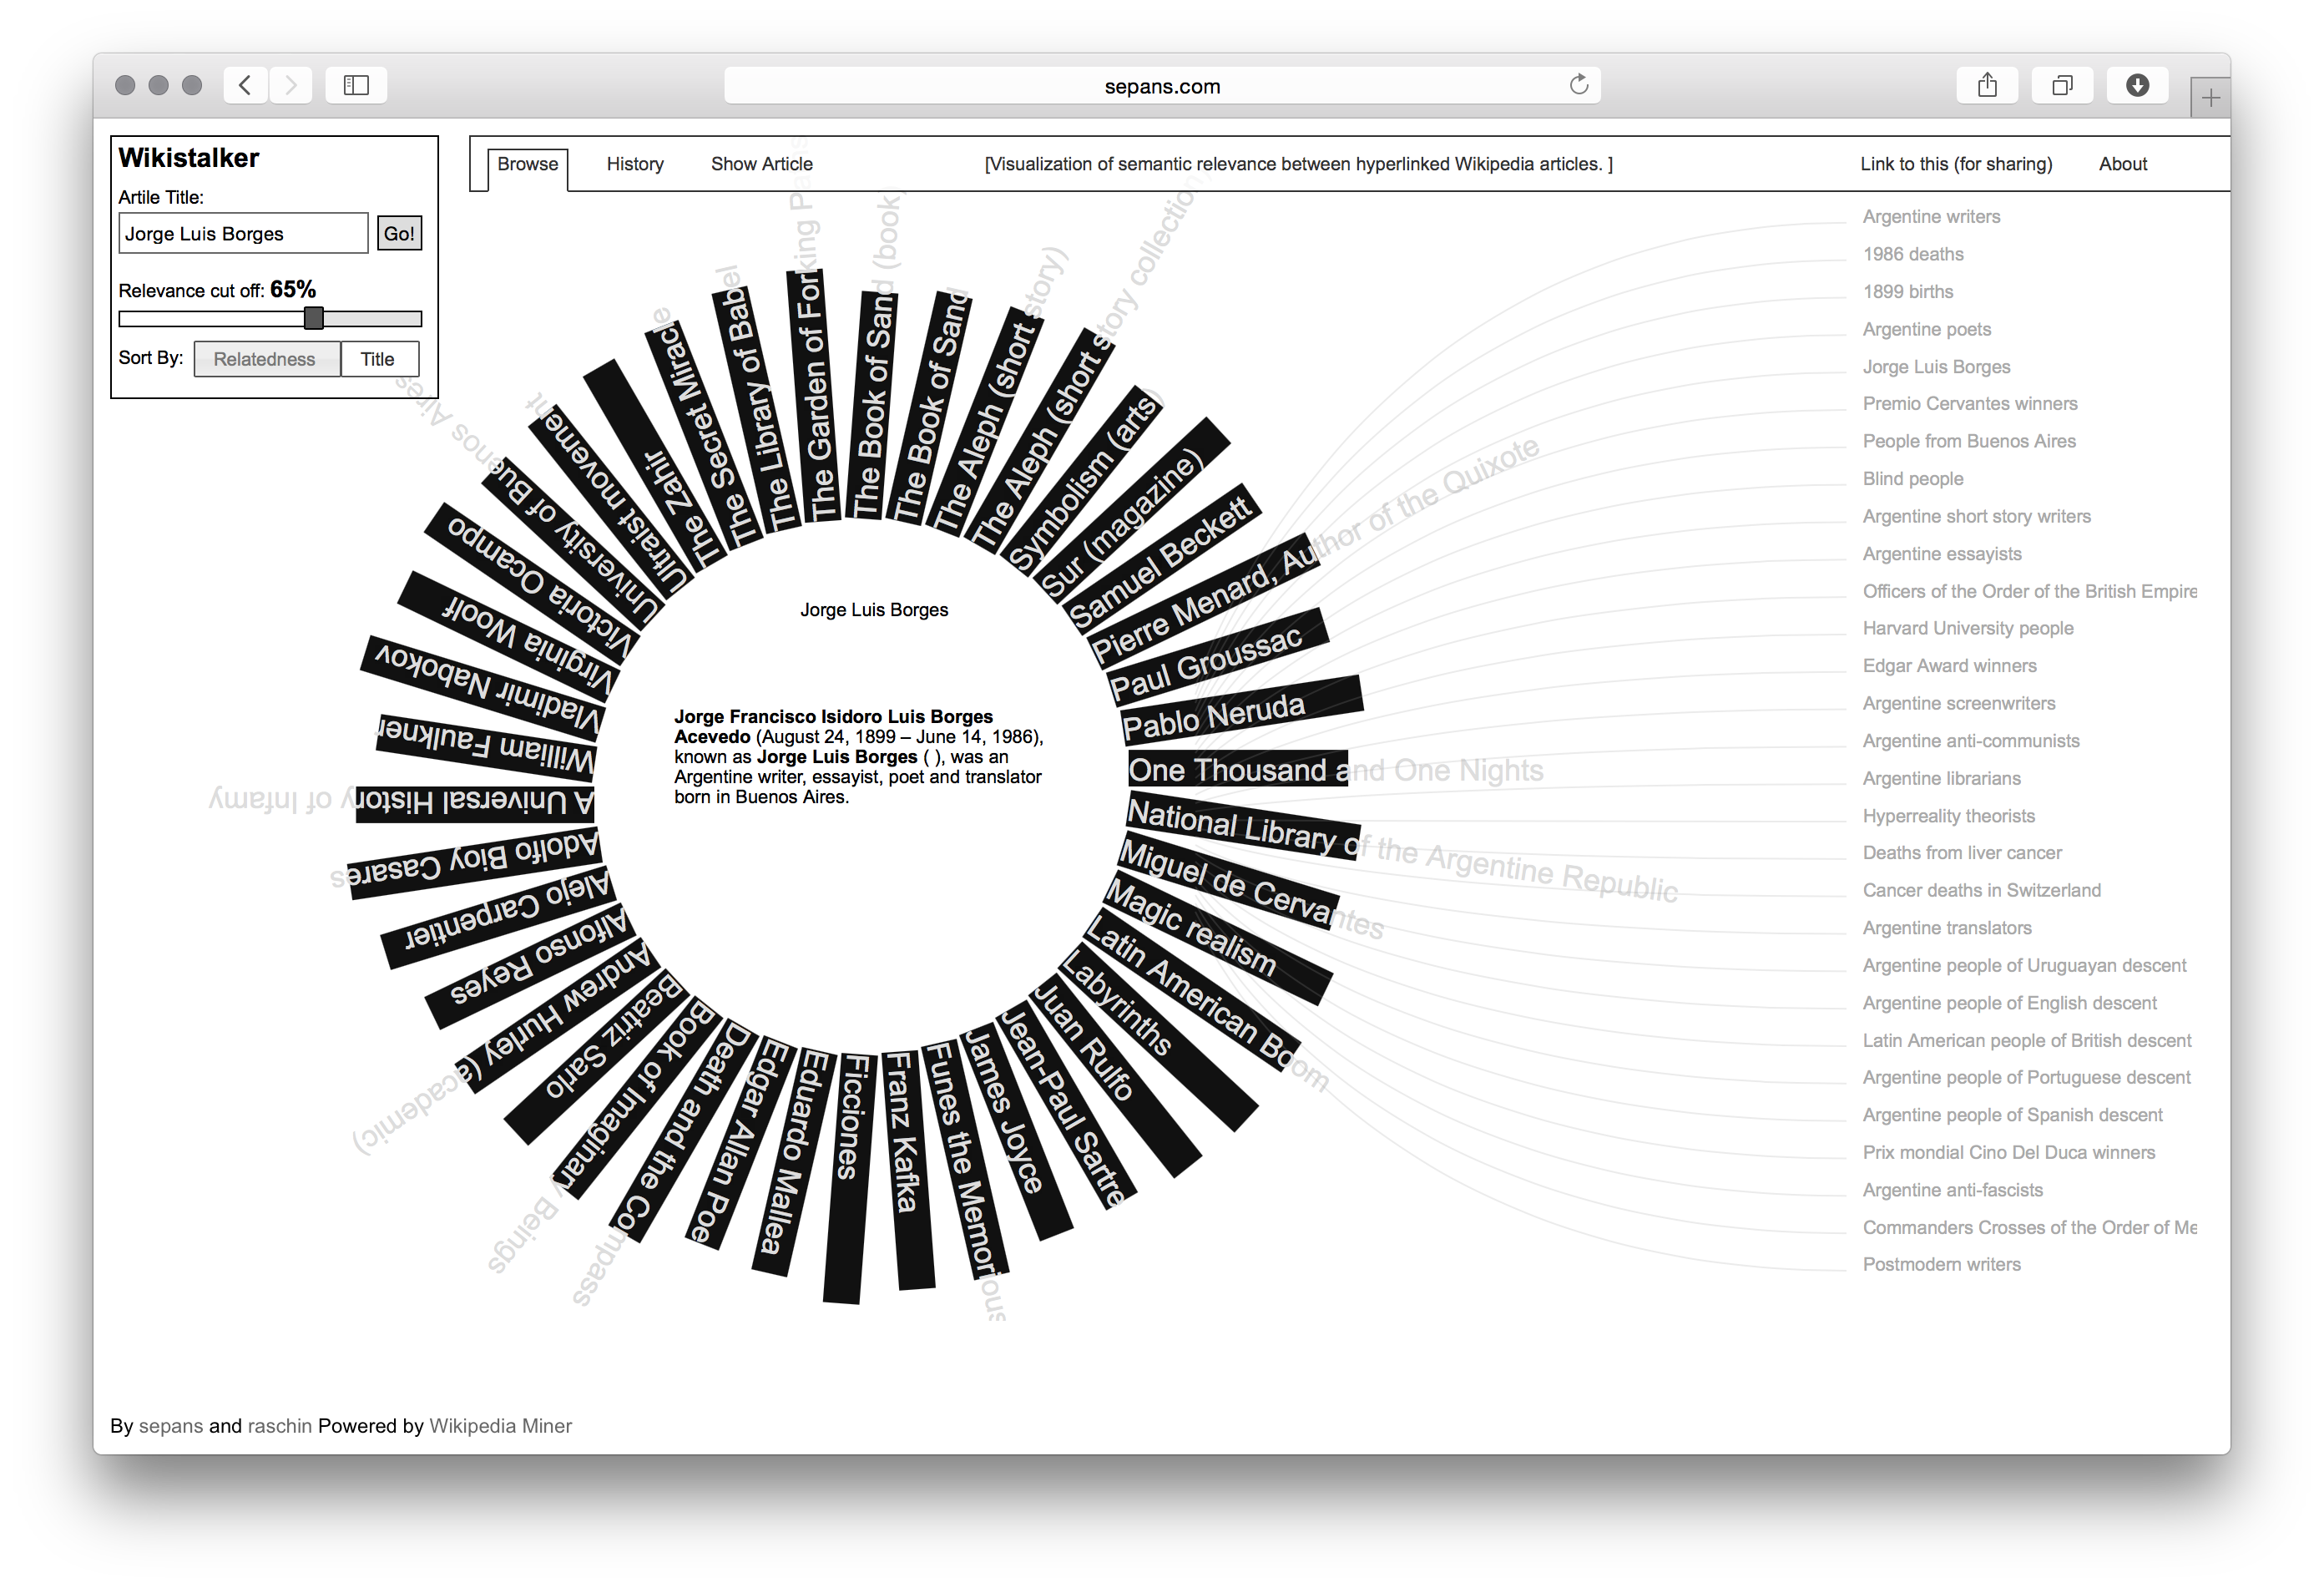Click the About link

point(2122,164)
